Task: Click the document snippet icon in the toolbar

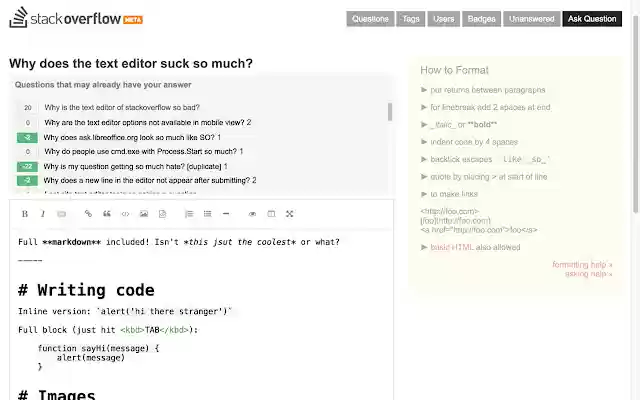Action: click(x=162, y=214)
